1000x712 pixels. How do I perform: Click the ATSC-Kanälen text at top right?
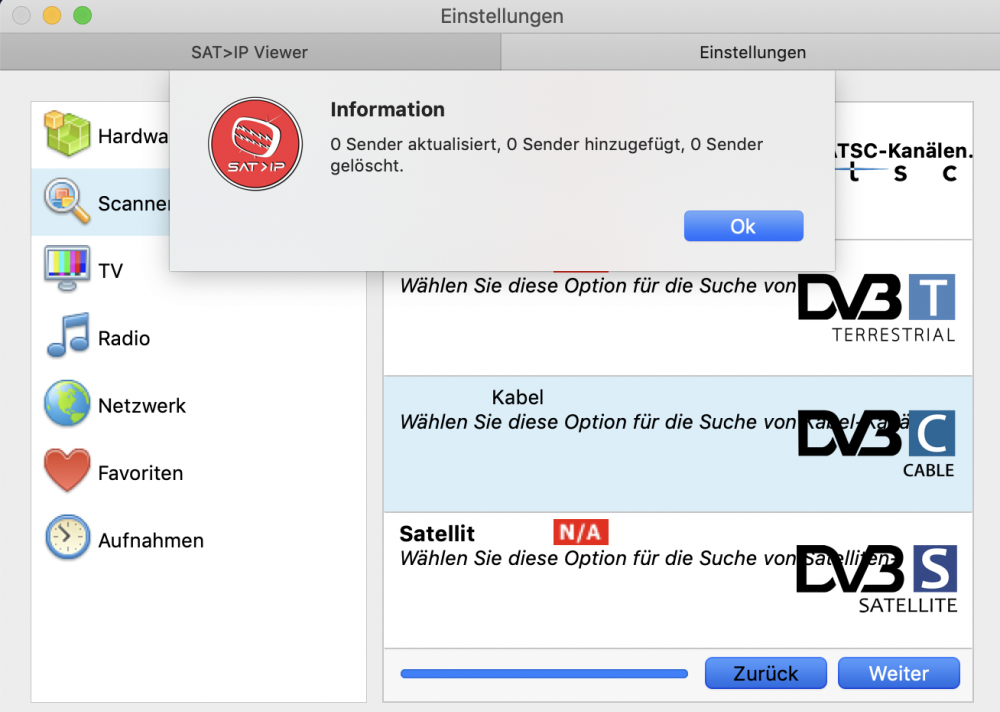(x=904, y=151)
